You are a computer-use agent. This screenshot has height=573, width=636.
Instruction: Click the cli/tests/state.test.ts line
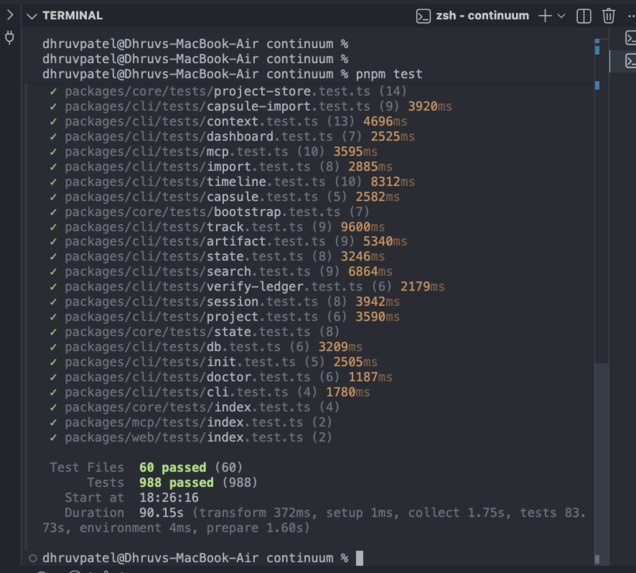point(217,256)
